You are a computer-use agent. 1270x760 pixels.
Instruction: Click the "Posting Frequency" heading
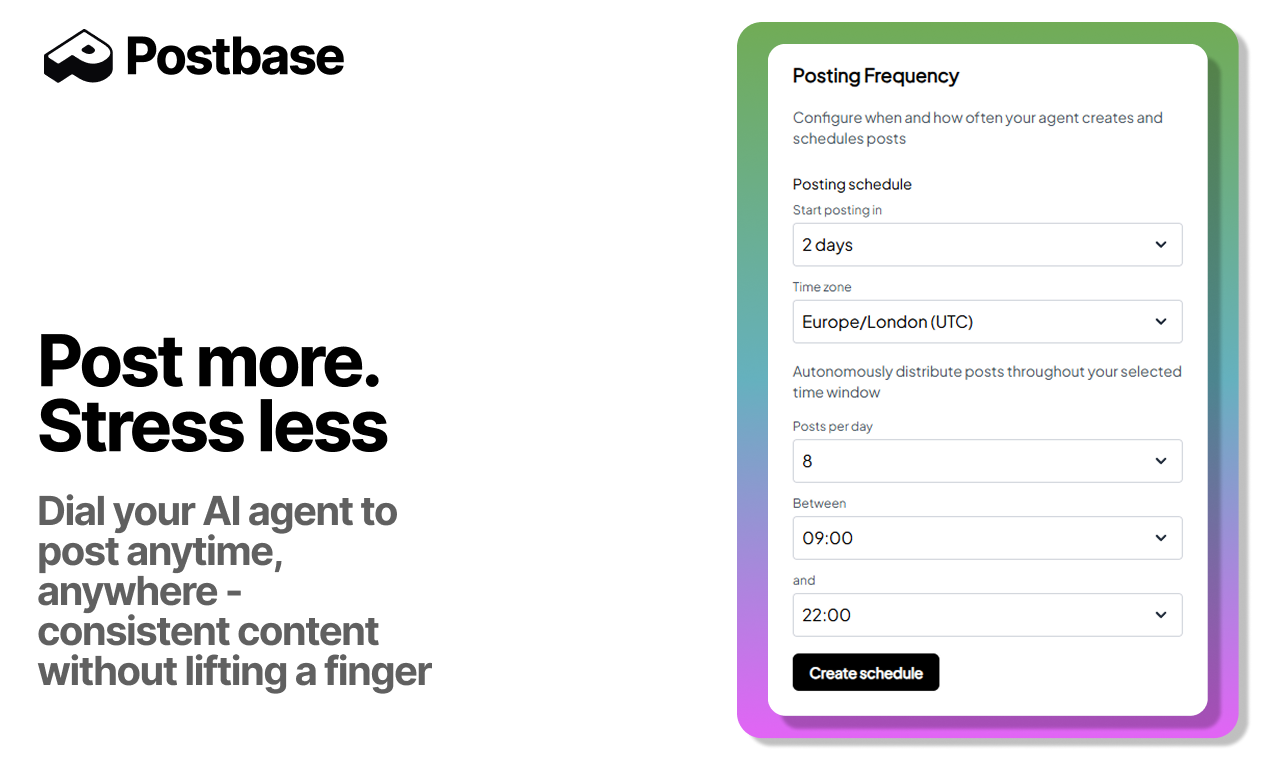click(875, 76)
